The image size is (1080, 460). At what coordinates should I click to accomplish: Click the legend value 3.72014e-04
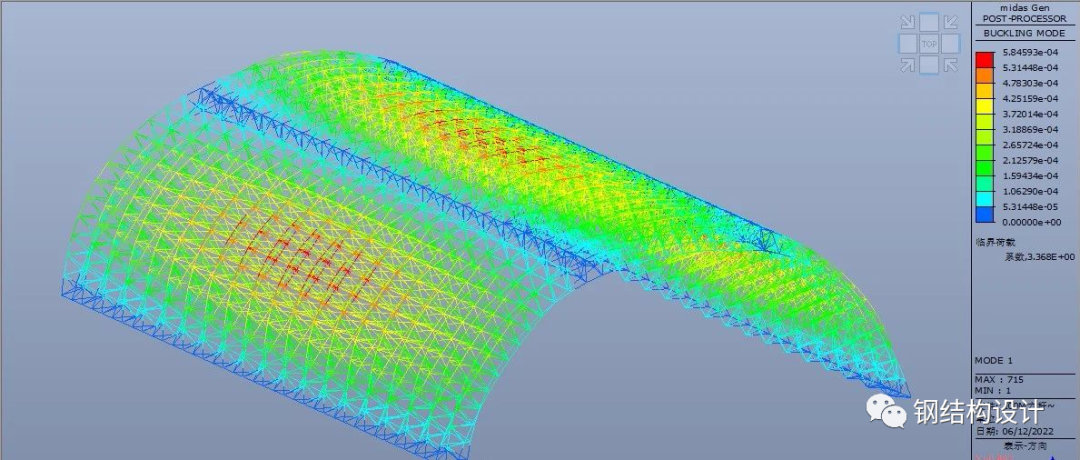(1032, 114)
